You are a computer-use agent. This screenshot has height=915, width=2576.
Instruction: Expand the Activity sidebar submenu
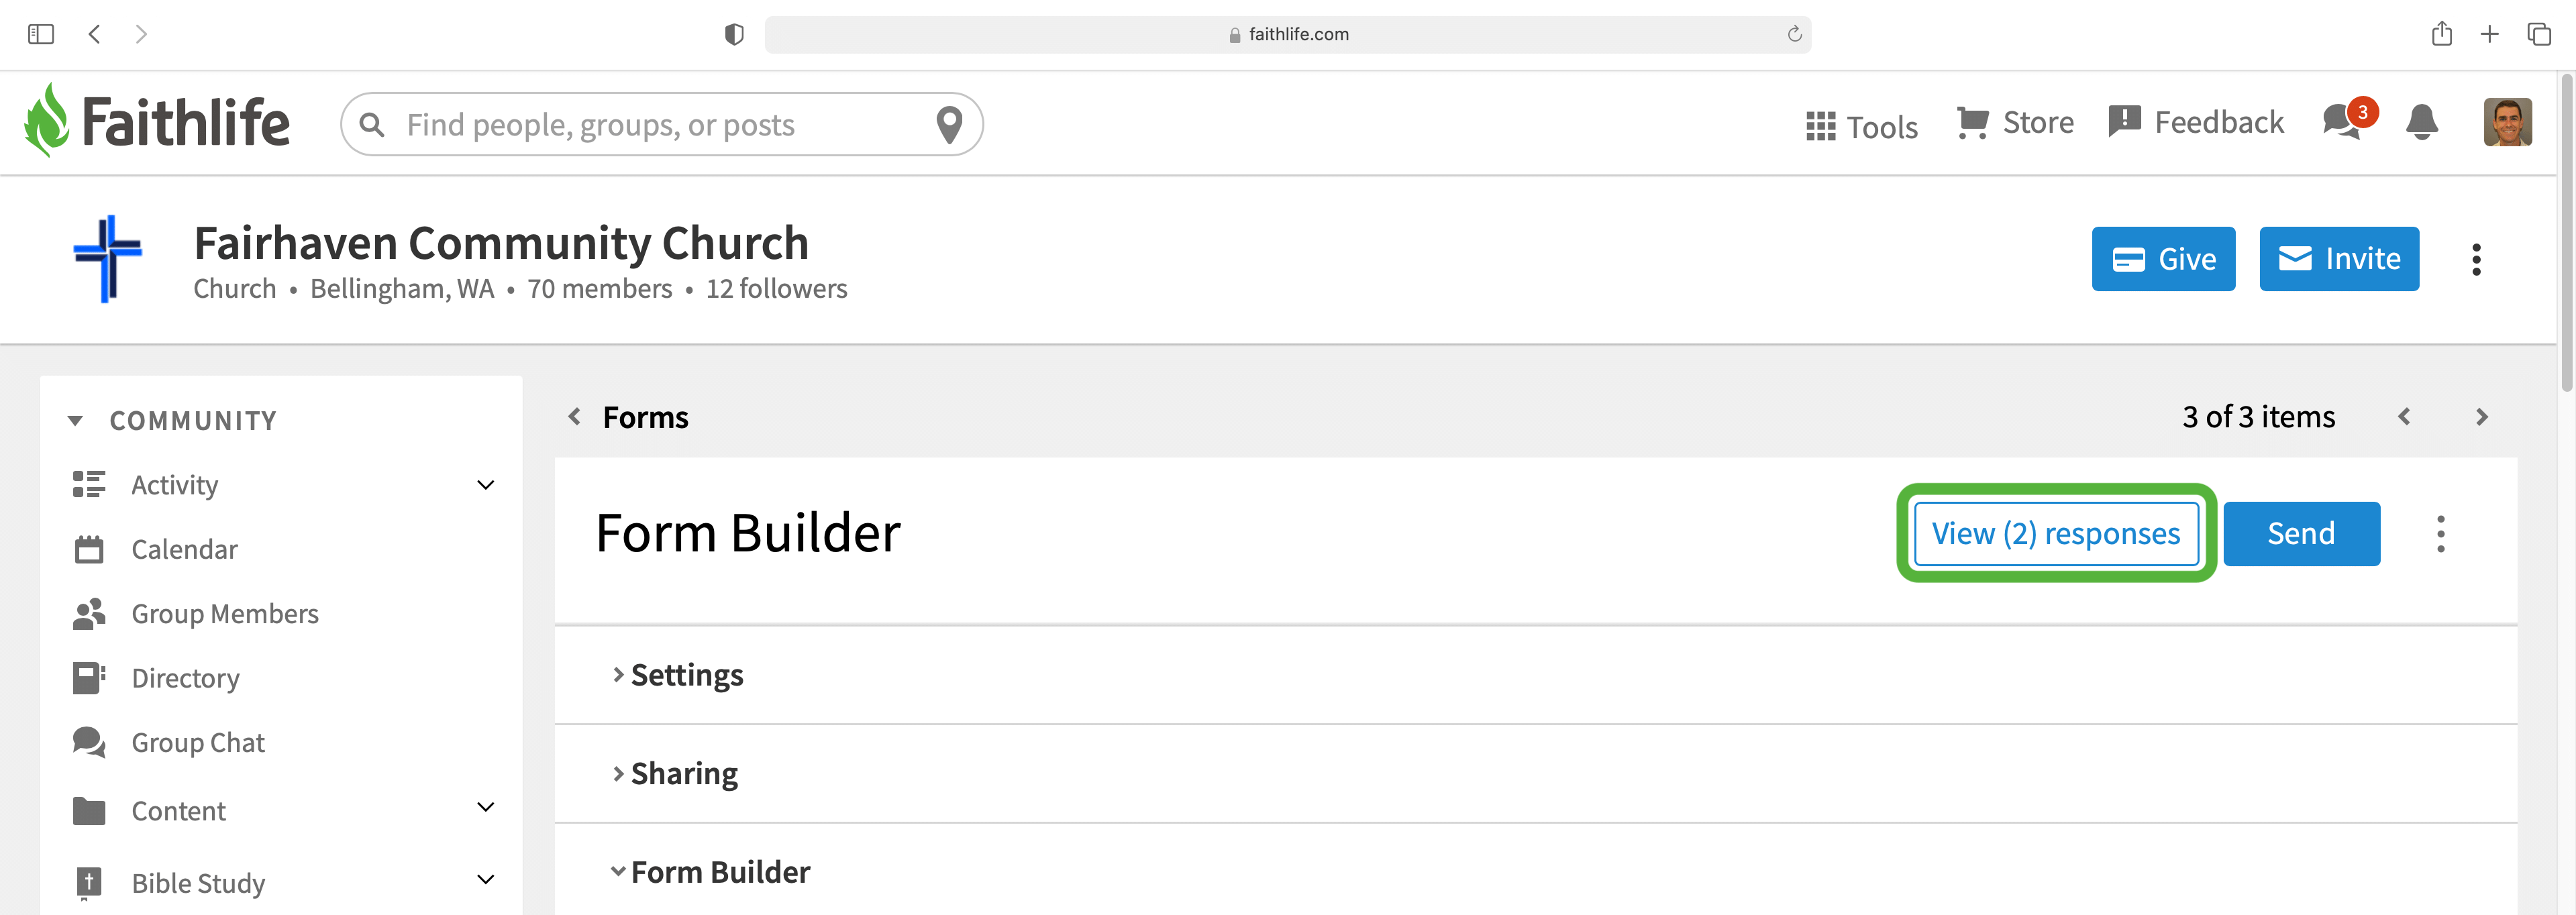point(485,485)
